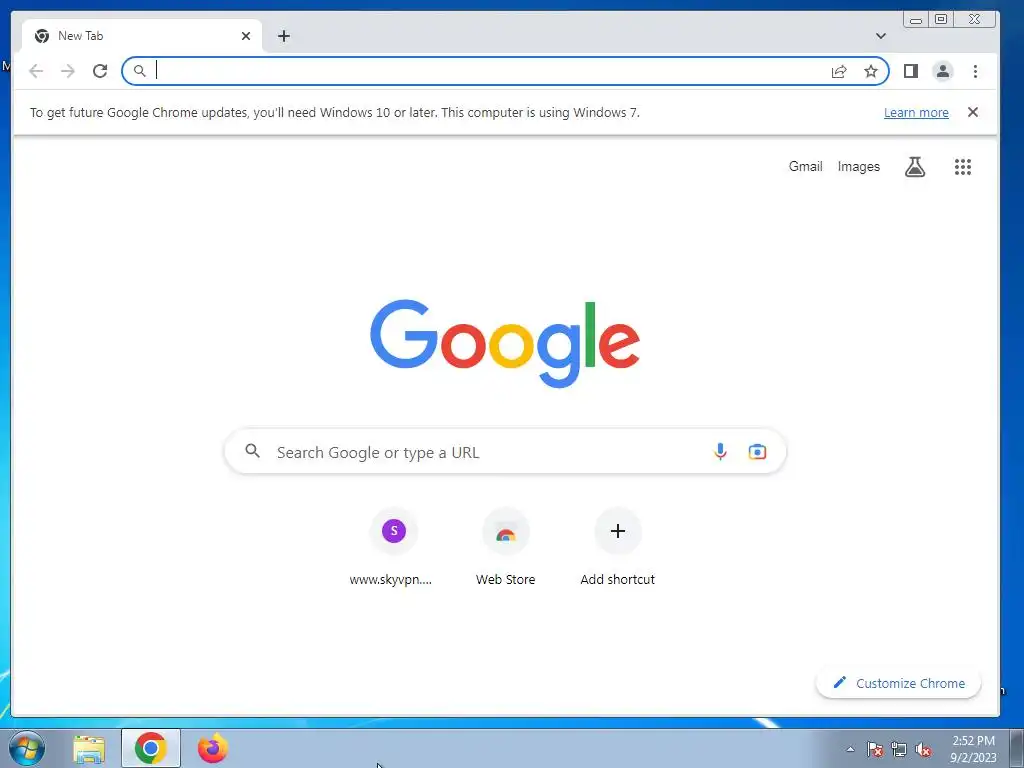The width and height of the screenshot is (1024, 768).
Task: Open the Images link
Action: pyautogui.click(x=859, y=167)
